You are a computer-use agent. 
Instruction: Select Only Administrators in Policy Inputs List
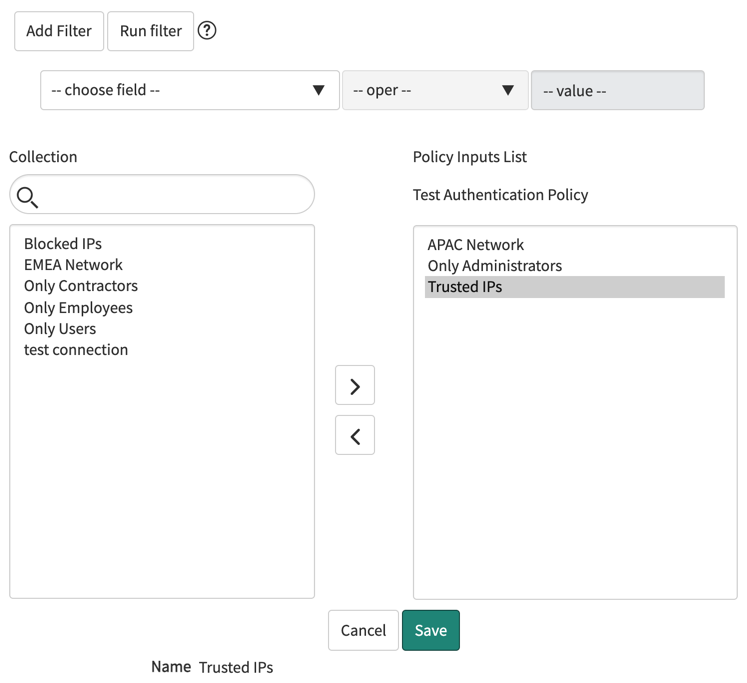coord(495,266)
